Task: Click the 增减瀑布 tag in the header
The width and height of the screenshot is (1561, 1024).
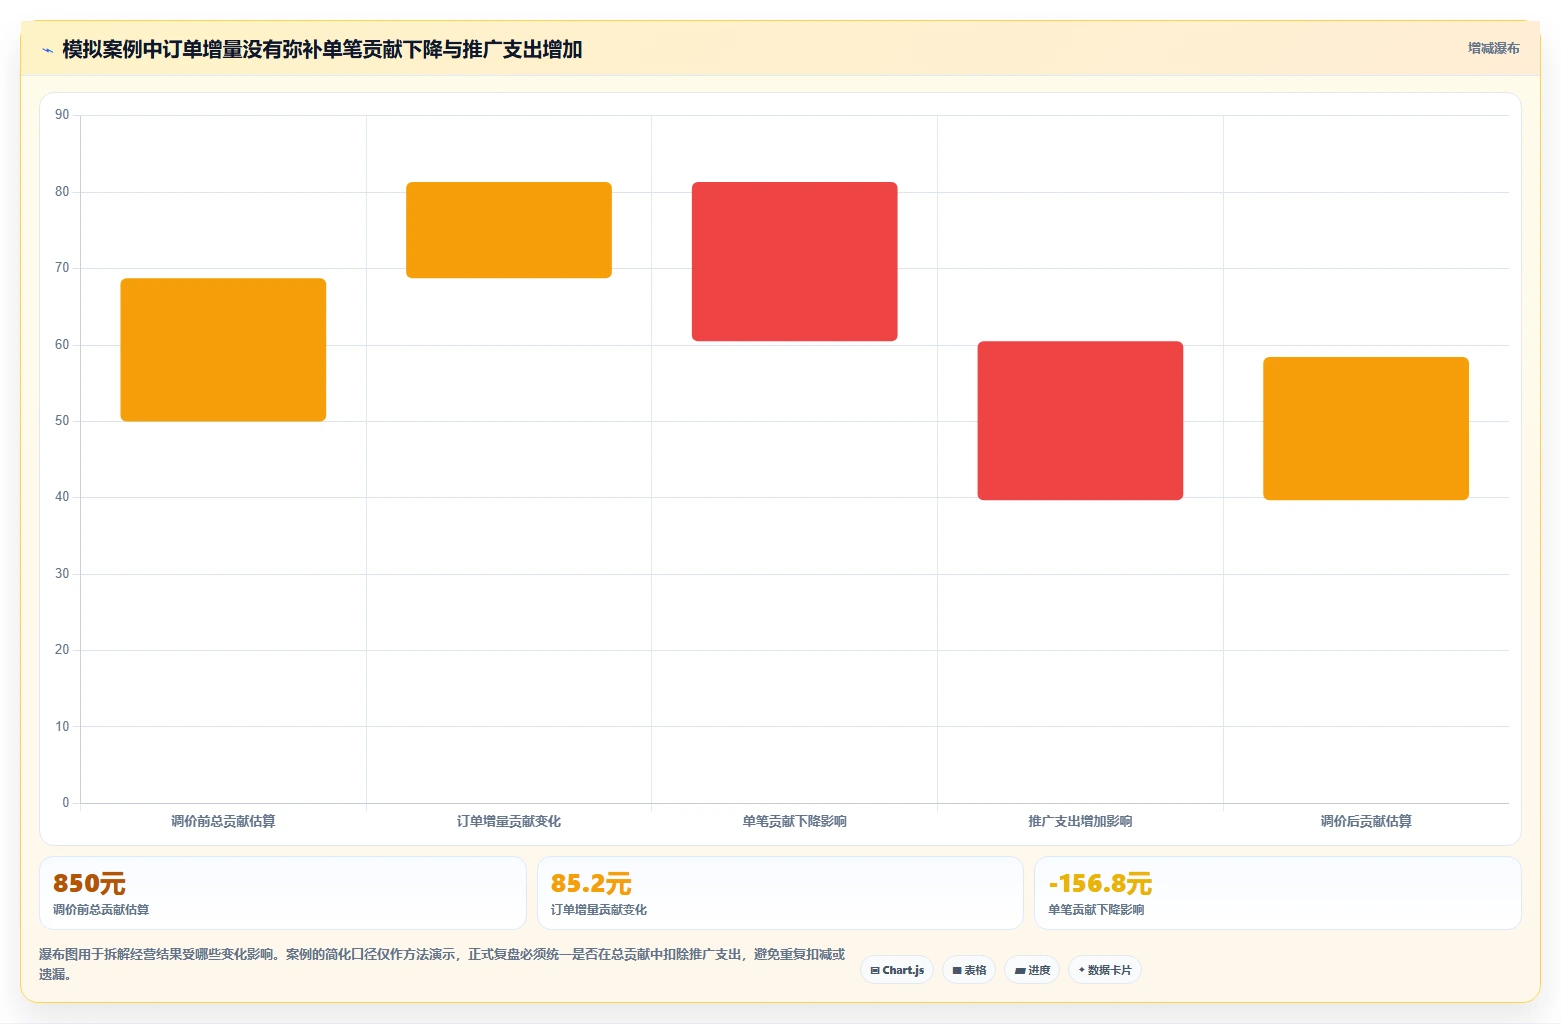Action: [1493, 48]
